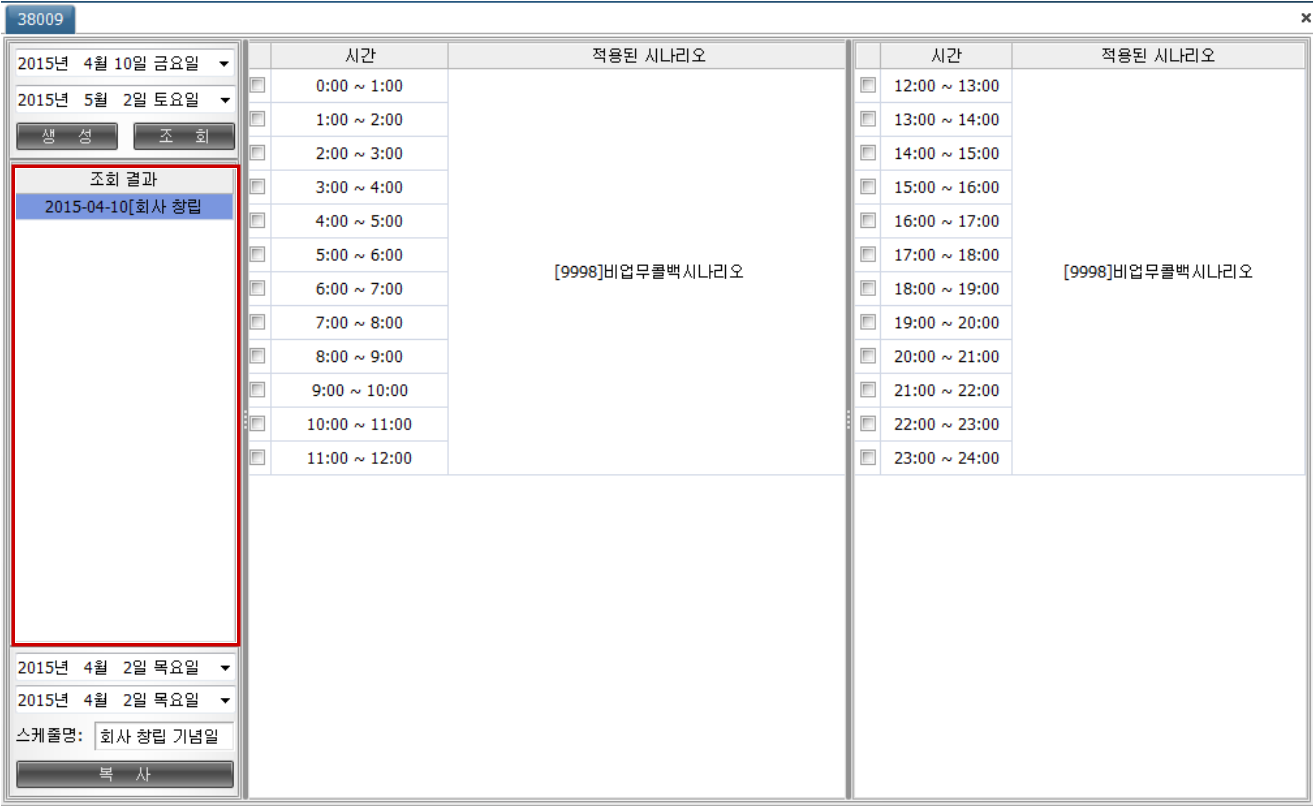1314x807 pixels.
Task: Click the 11:00 ~ 12:00 time cell
Action: point(359,458)
